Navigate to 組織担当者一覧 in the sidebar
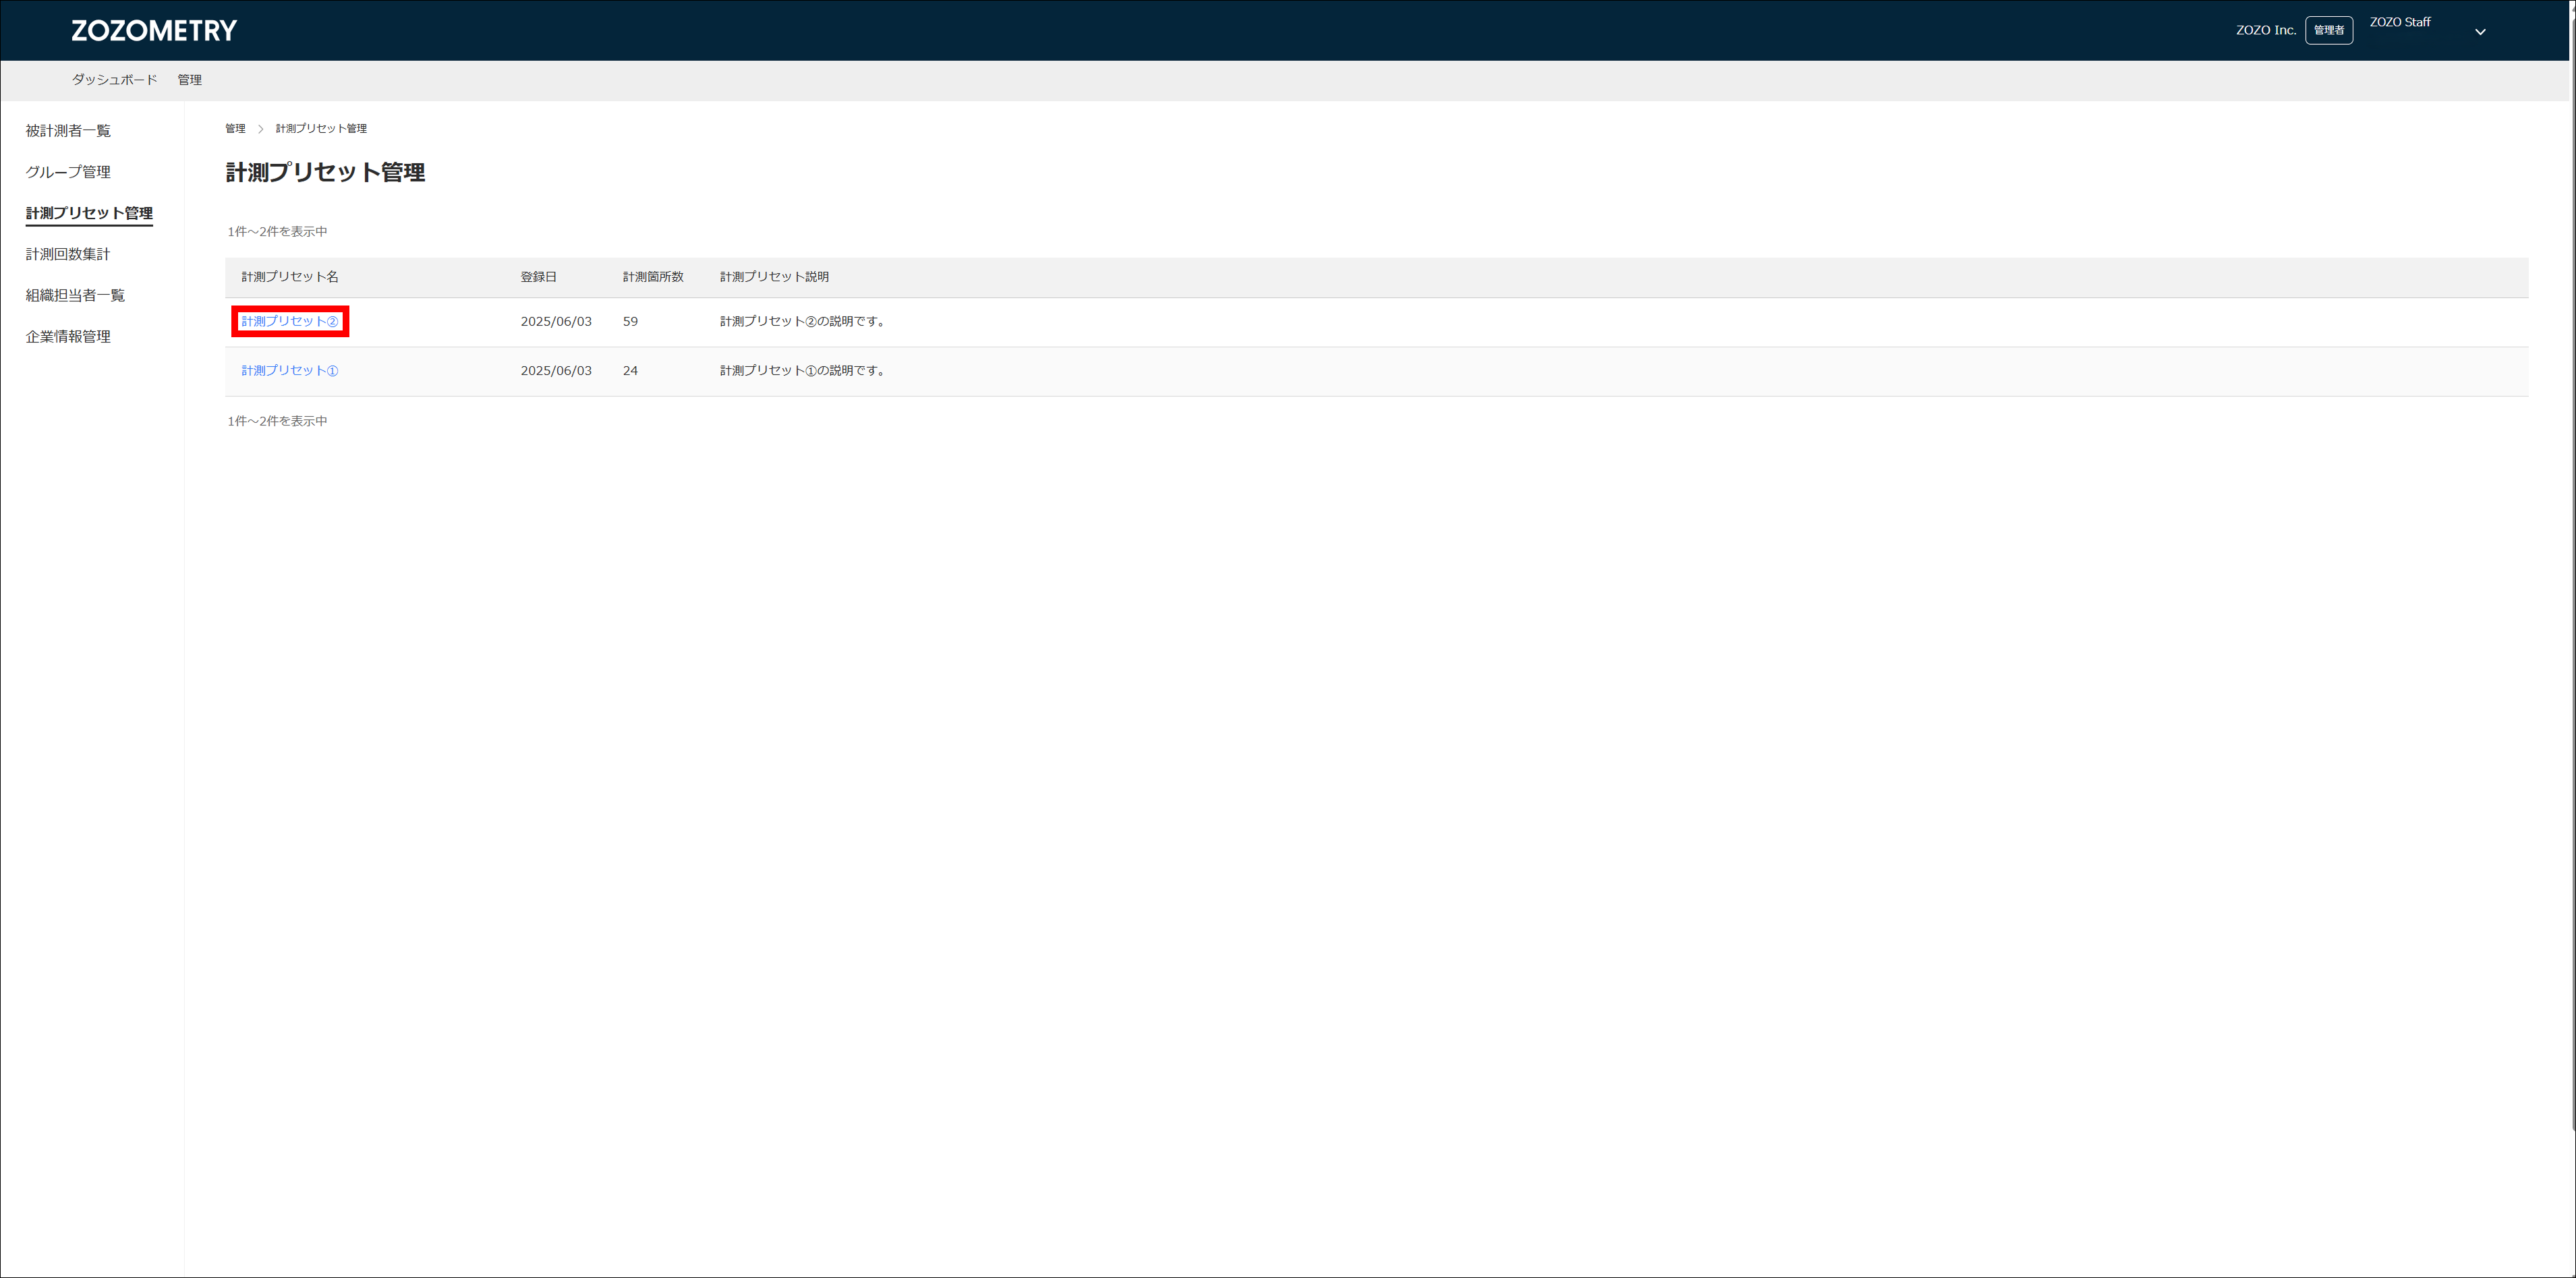The height and width of the screenshot is (1278, 2576). tap(75, 295)
